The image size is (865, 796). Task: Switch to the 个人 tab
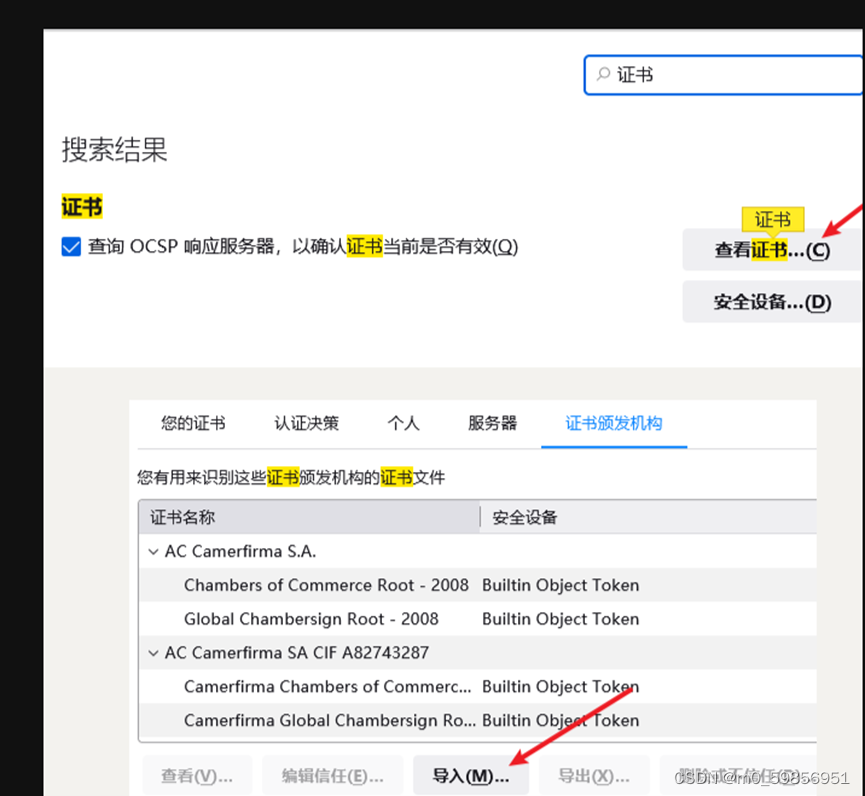(x=404, y=423)
